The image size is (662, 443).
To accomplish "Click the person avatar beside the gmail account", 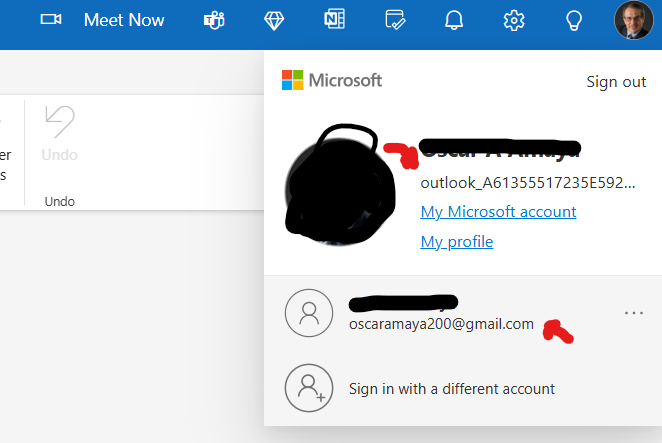I will click(309, 313).
